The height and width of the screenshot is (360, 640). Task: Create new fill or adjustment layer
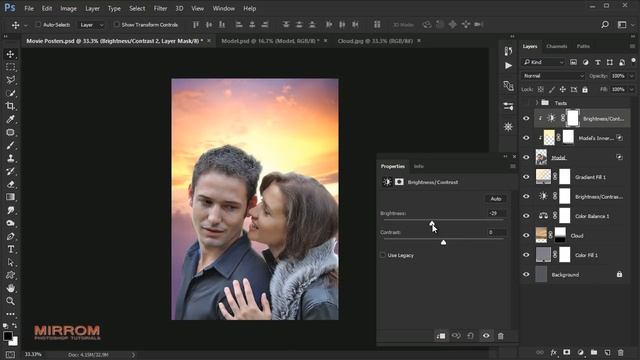(580, 352)
